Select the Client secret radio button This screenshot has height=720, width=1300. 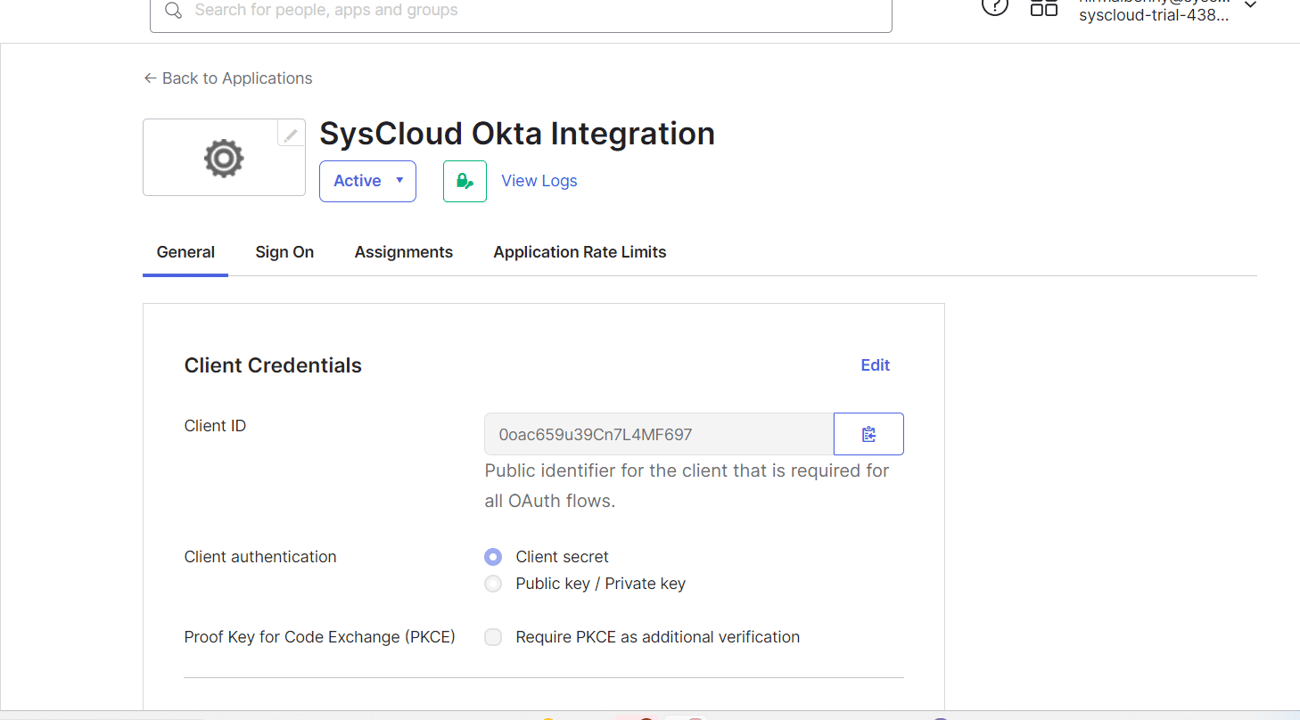tap(492, 556)
